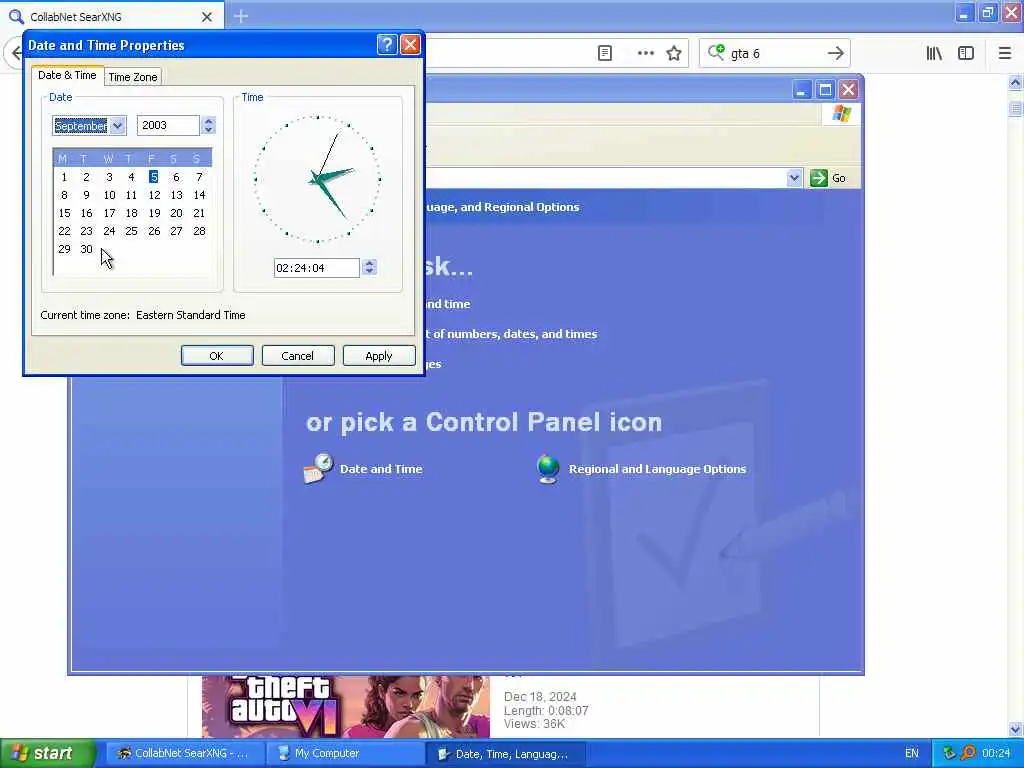
Task: Switch to CollabNet SearXNG taskbar button
Action: pyautogui.click(x=185, y=753)
